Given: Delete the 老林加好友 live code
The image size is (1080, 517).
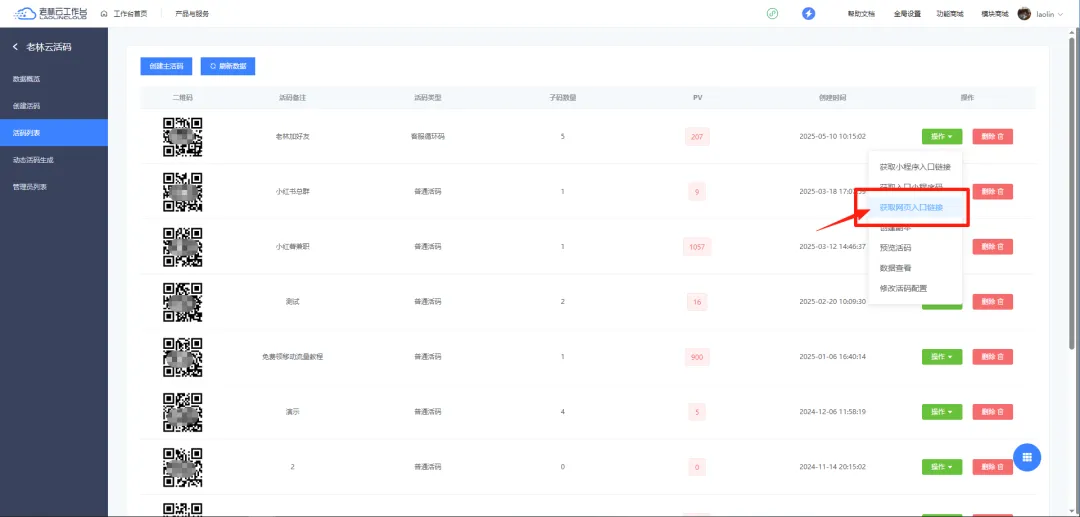Looking at the screenshot, I should (993, 136).
